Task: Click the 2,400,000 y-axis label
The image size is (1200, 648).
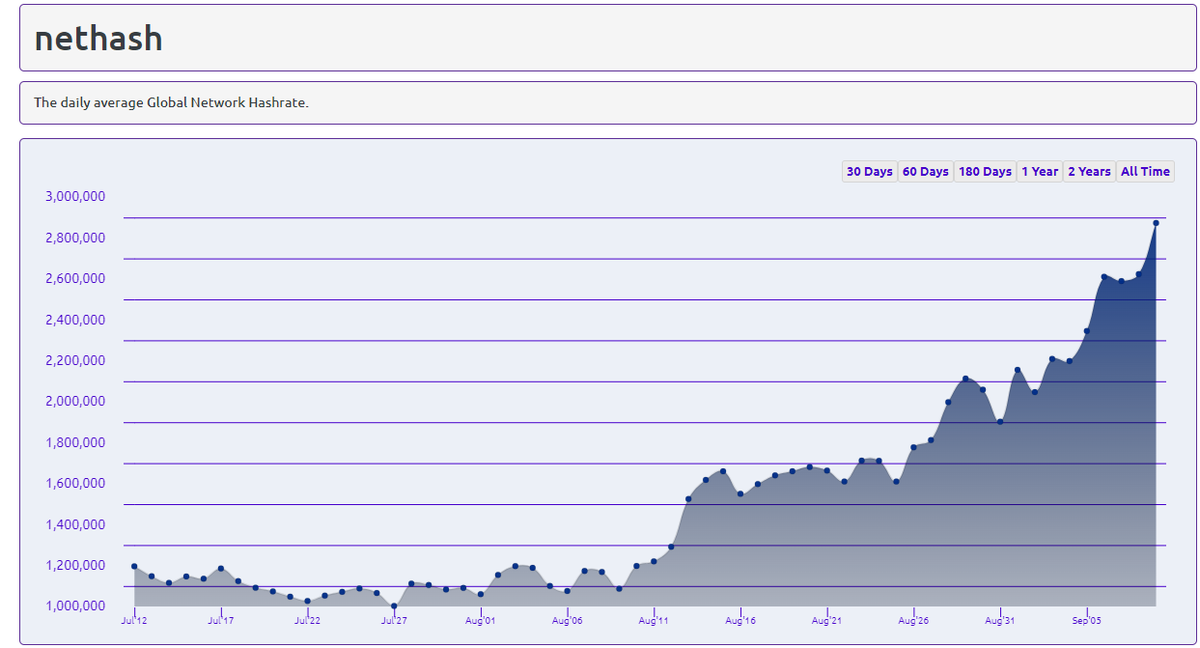Action: [x=76, y=319]
